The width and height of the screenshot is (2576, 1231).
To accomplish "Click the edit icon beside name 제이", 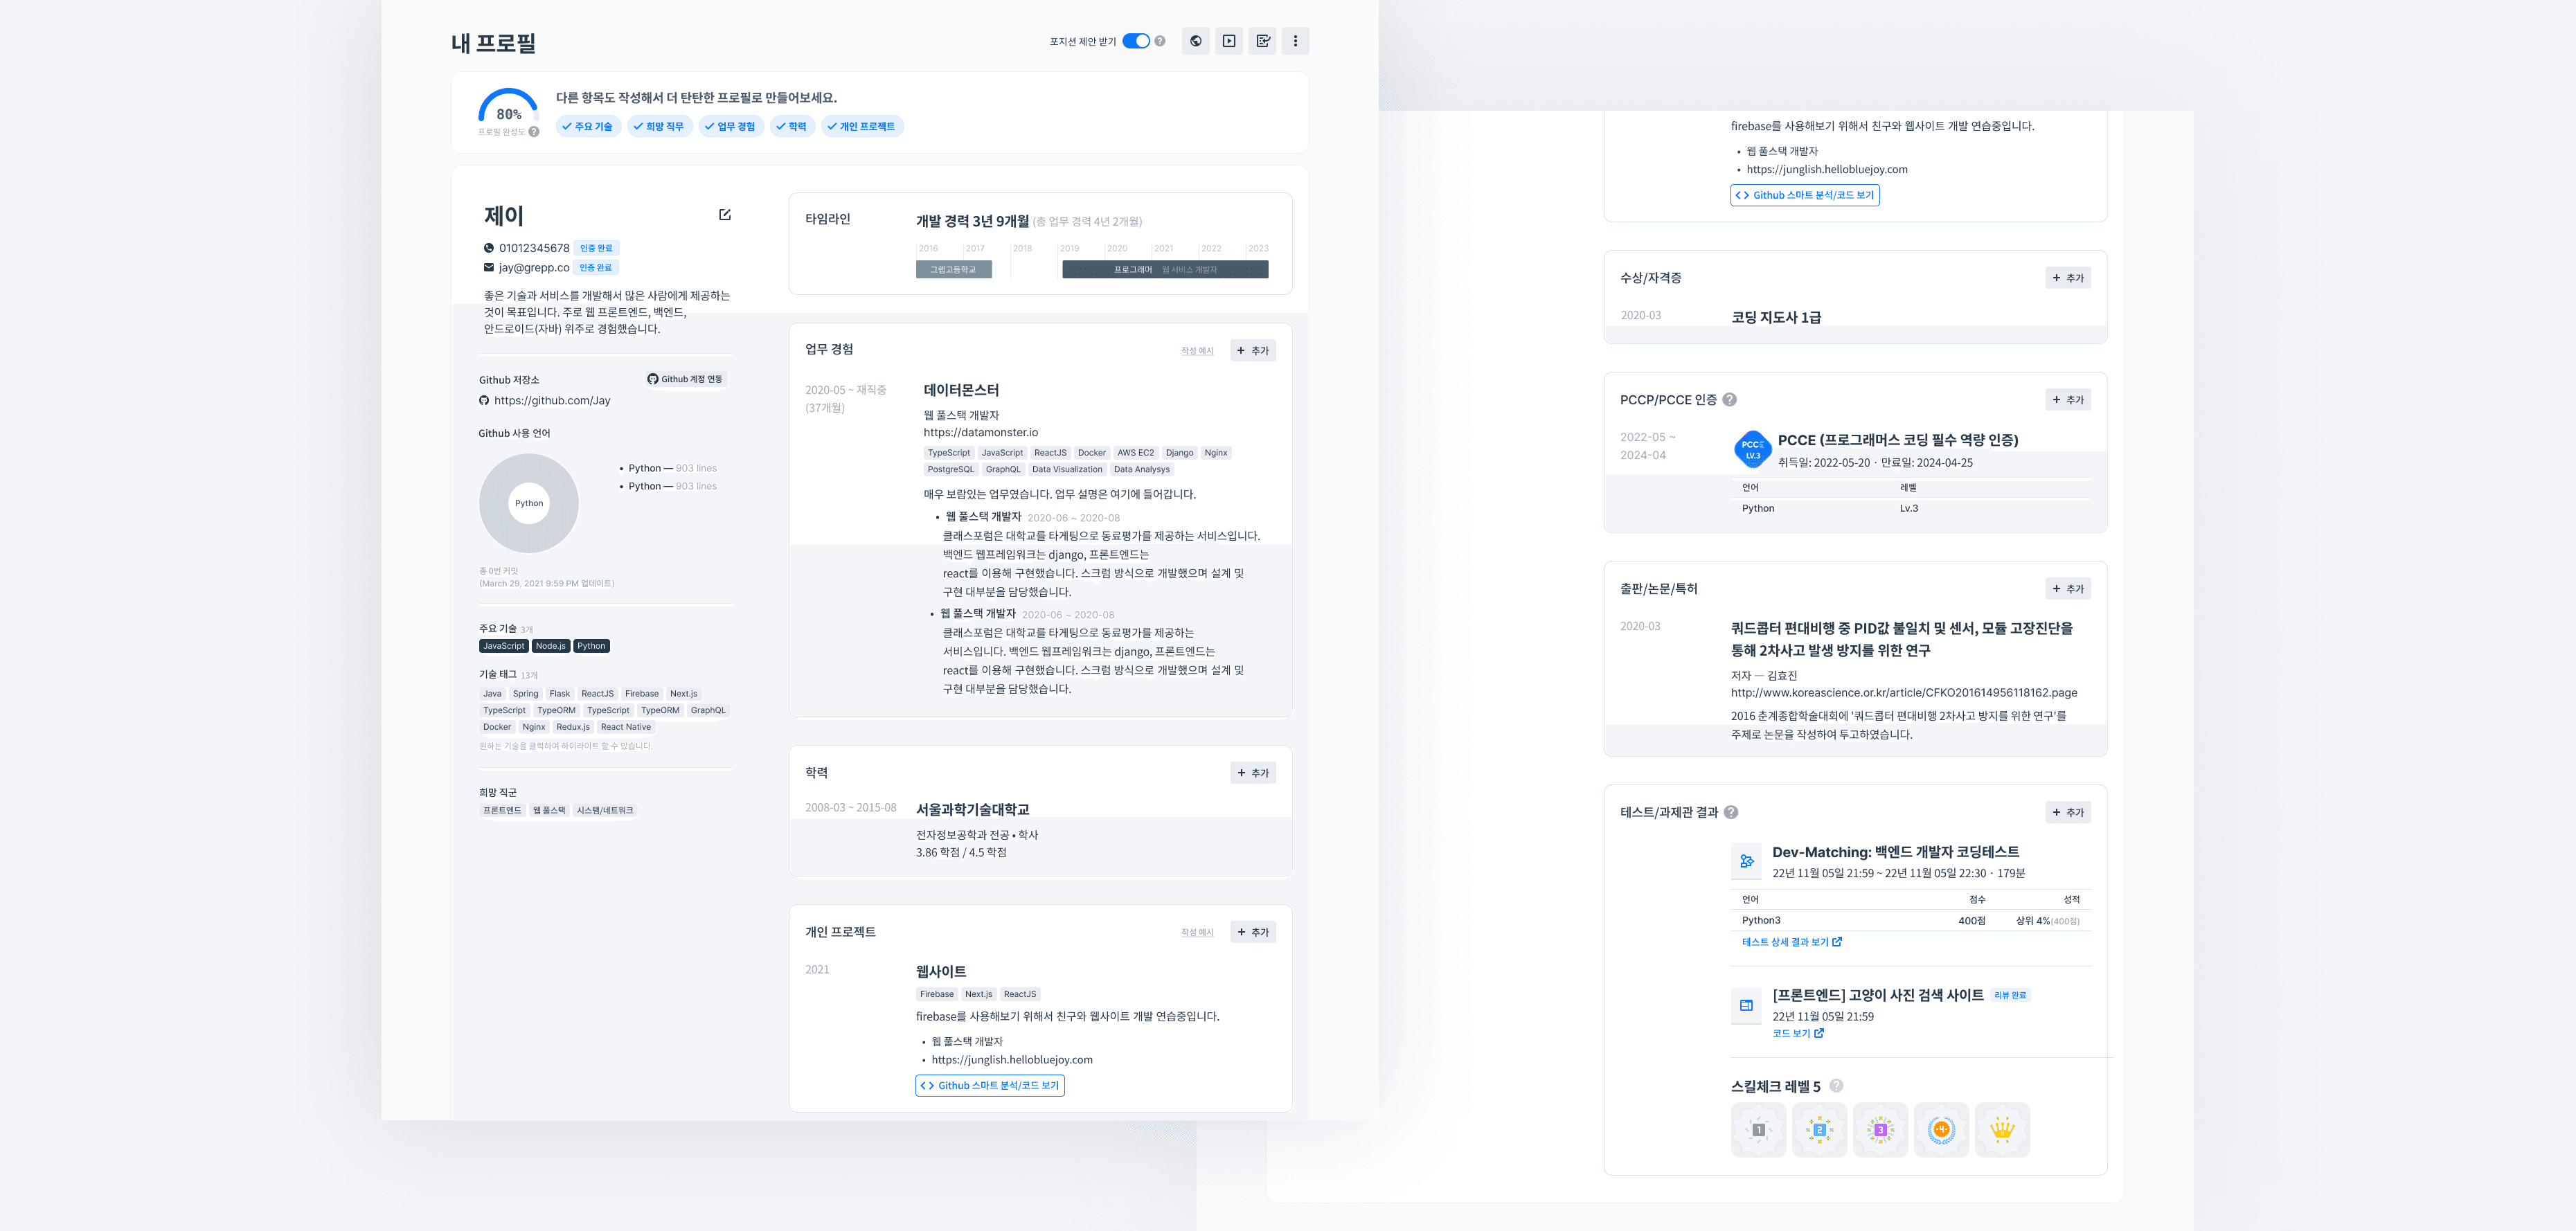I will click(725, 215).
